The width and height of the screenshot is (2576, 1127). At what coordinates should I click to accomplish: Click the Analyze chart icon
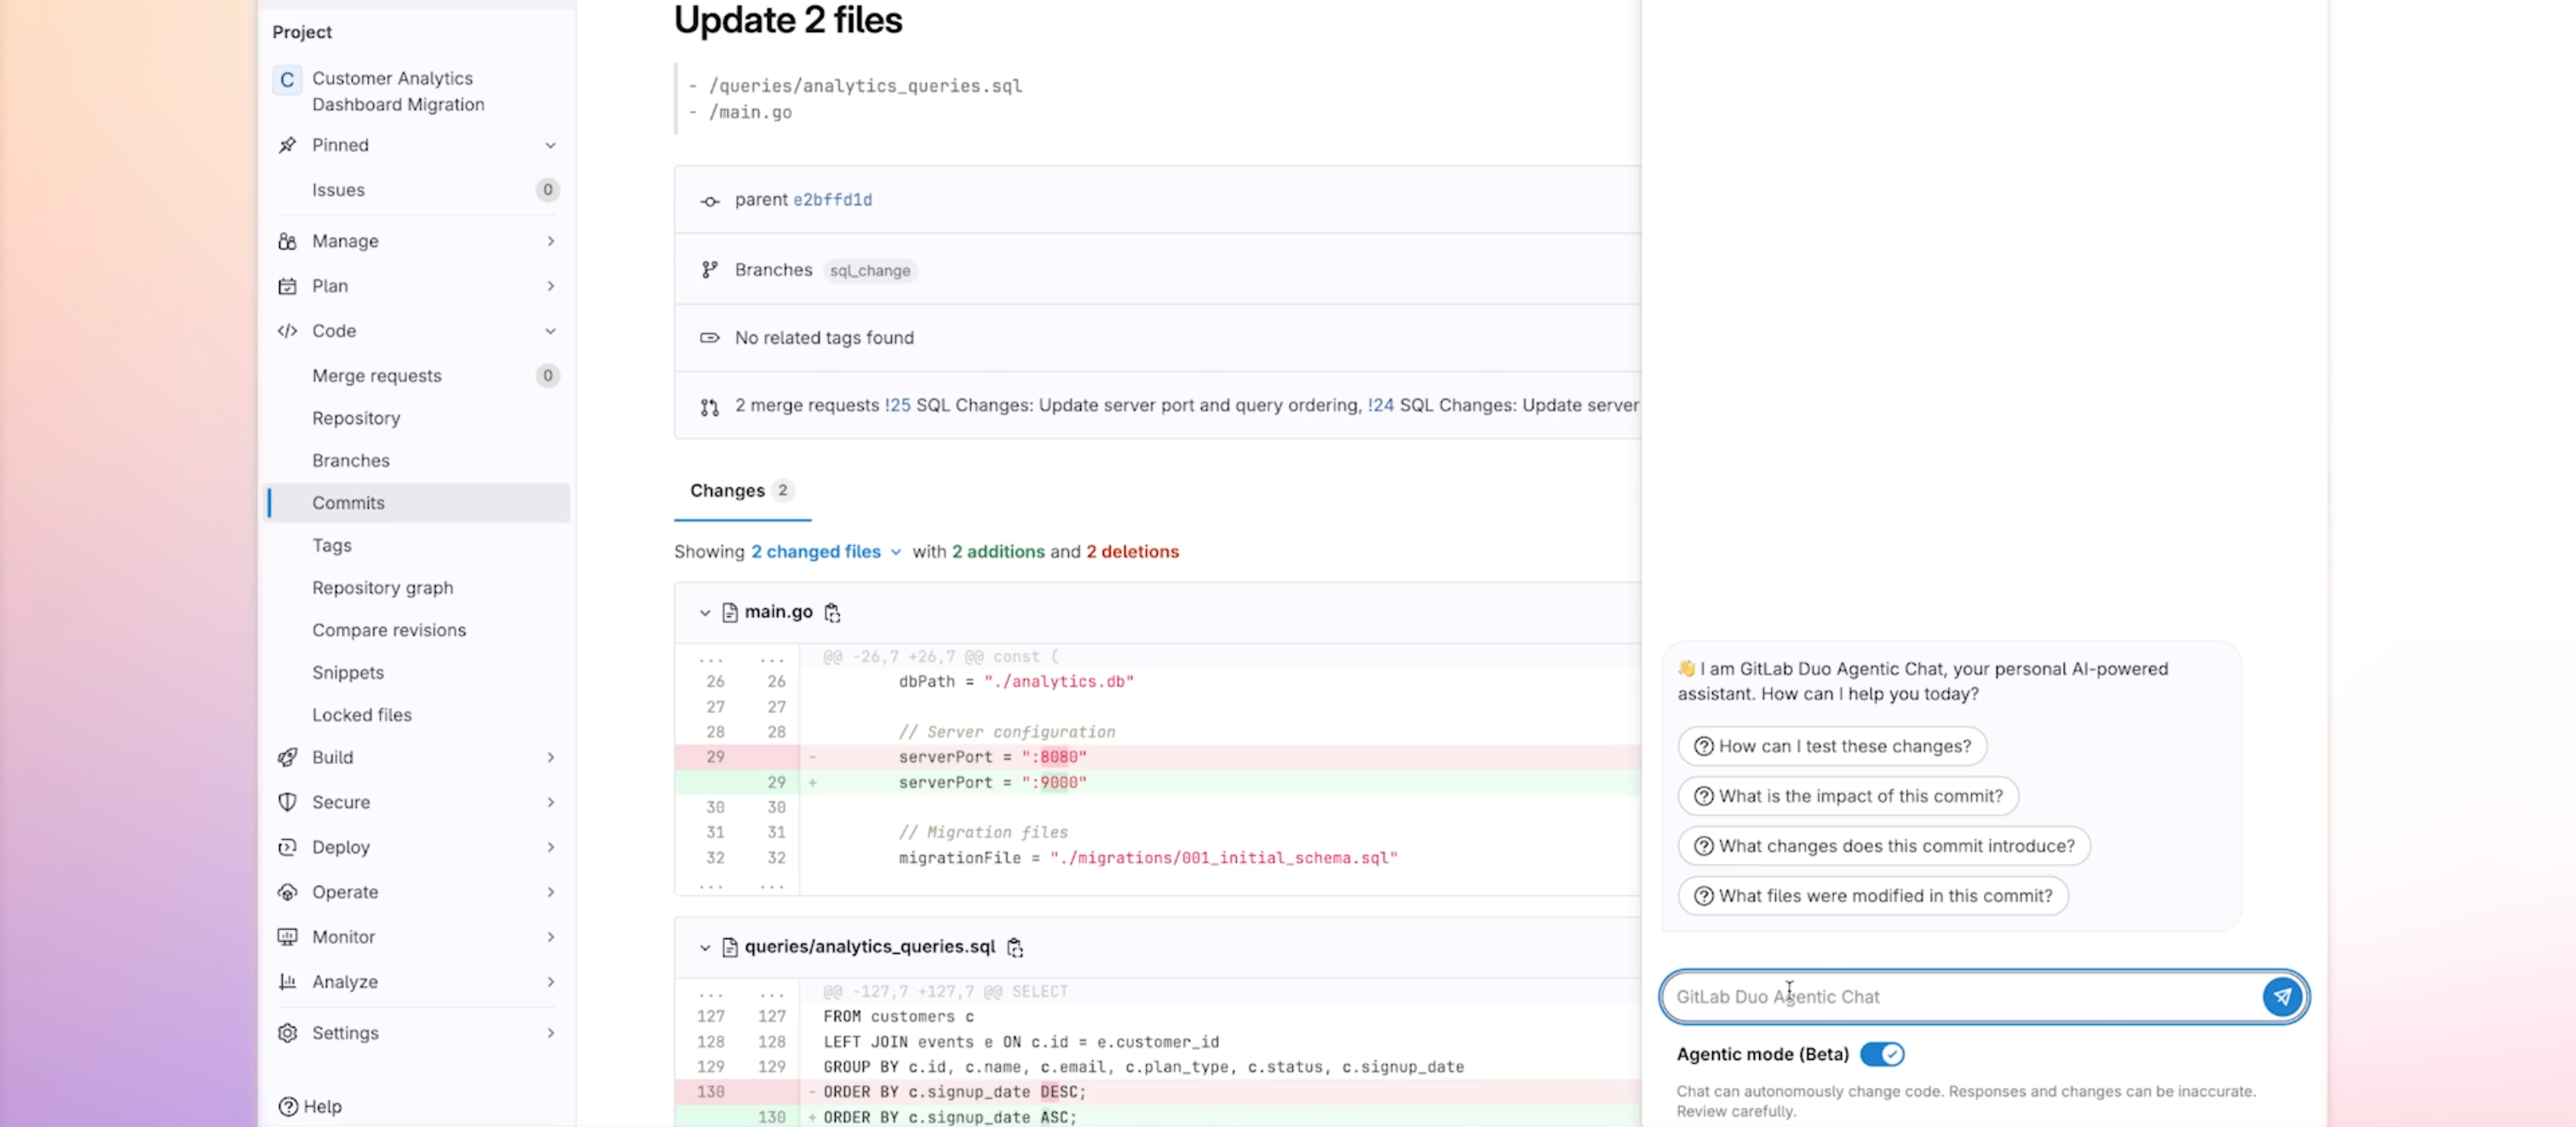pyautogui.click(x=287, y=982)
